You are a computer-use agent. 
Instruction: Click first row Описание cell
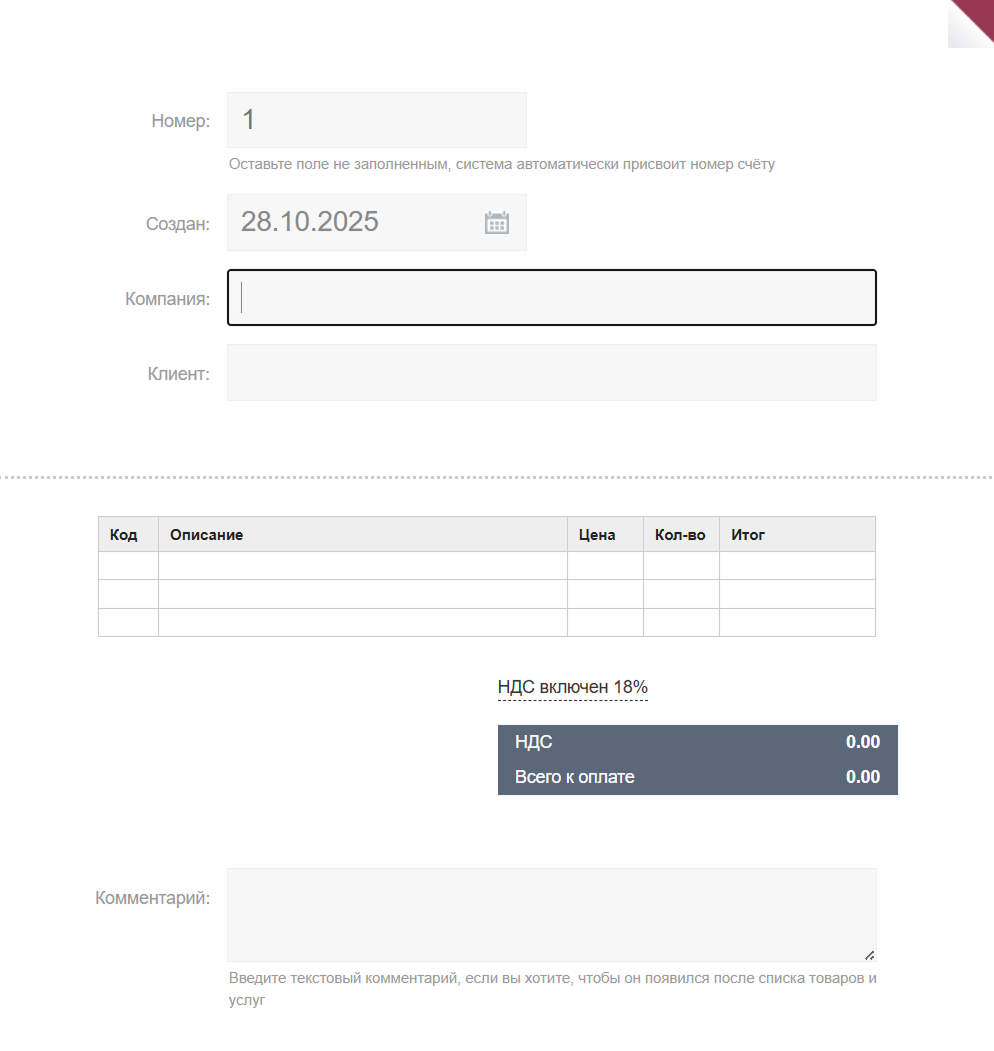pyautogui.click(x=362, y=566)
